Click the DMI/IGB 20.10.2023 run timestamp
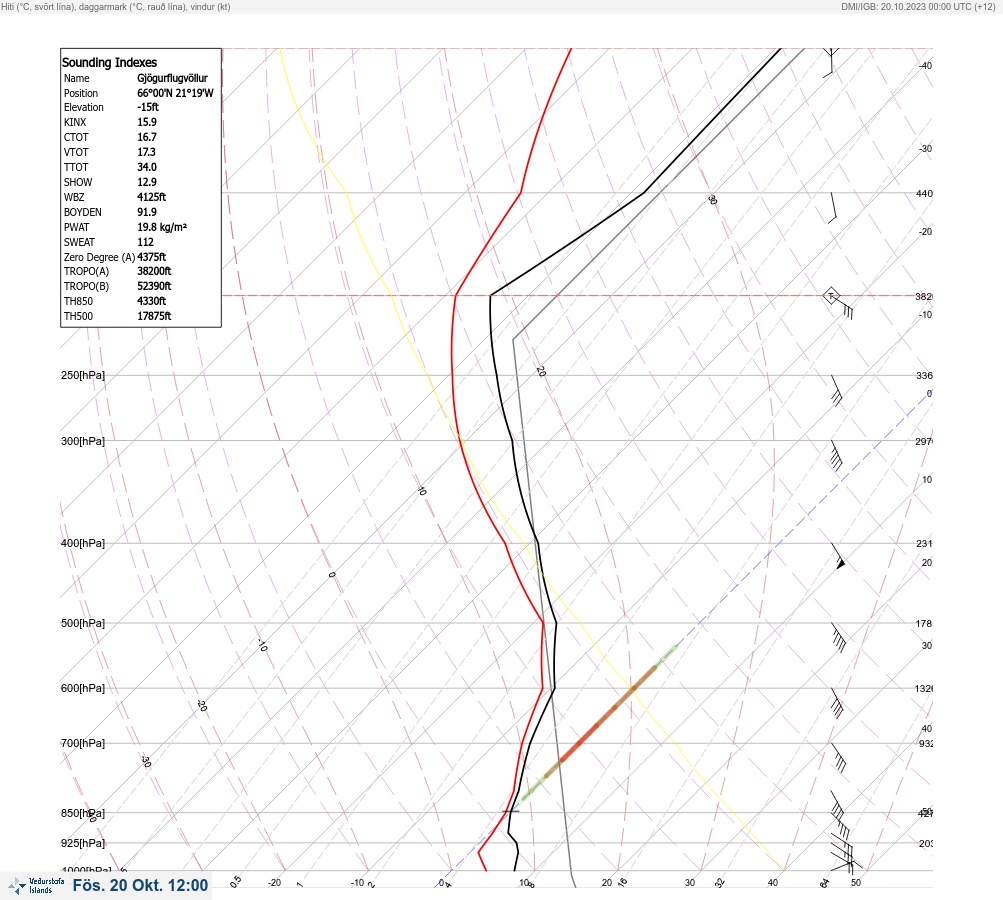 click(919, 6)
